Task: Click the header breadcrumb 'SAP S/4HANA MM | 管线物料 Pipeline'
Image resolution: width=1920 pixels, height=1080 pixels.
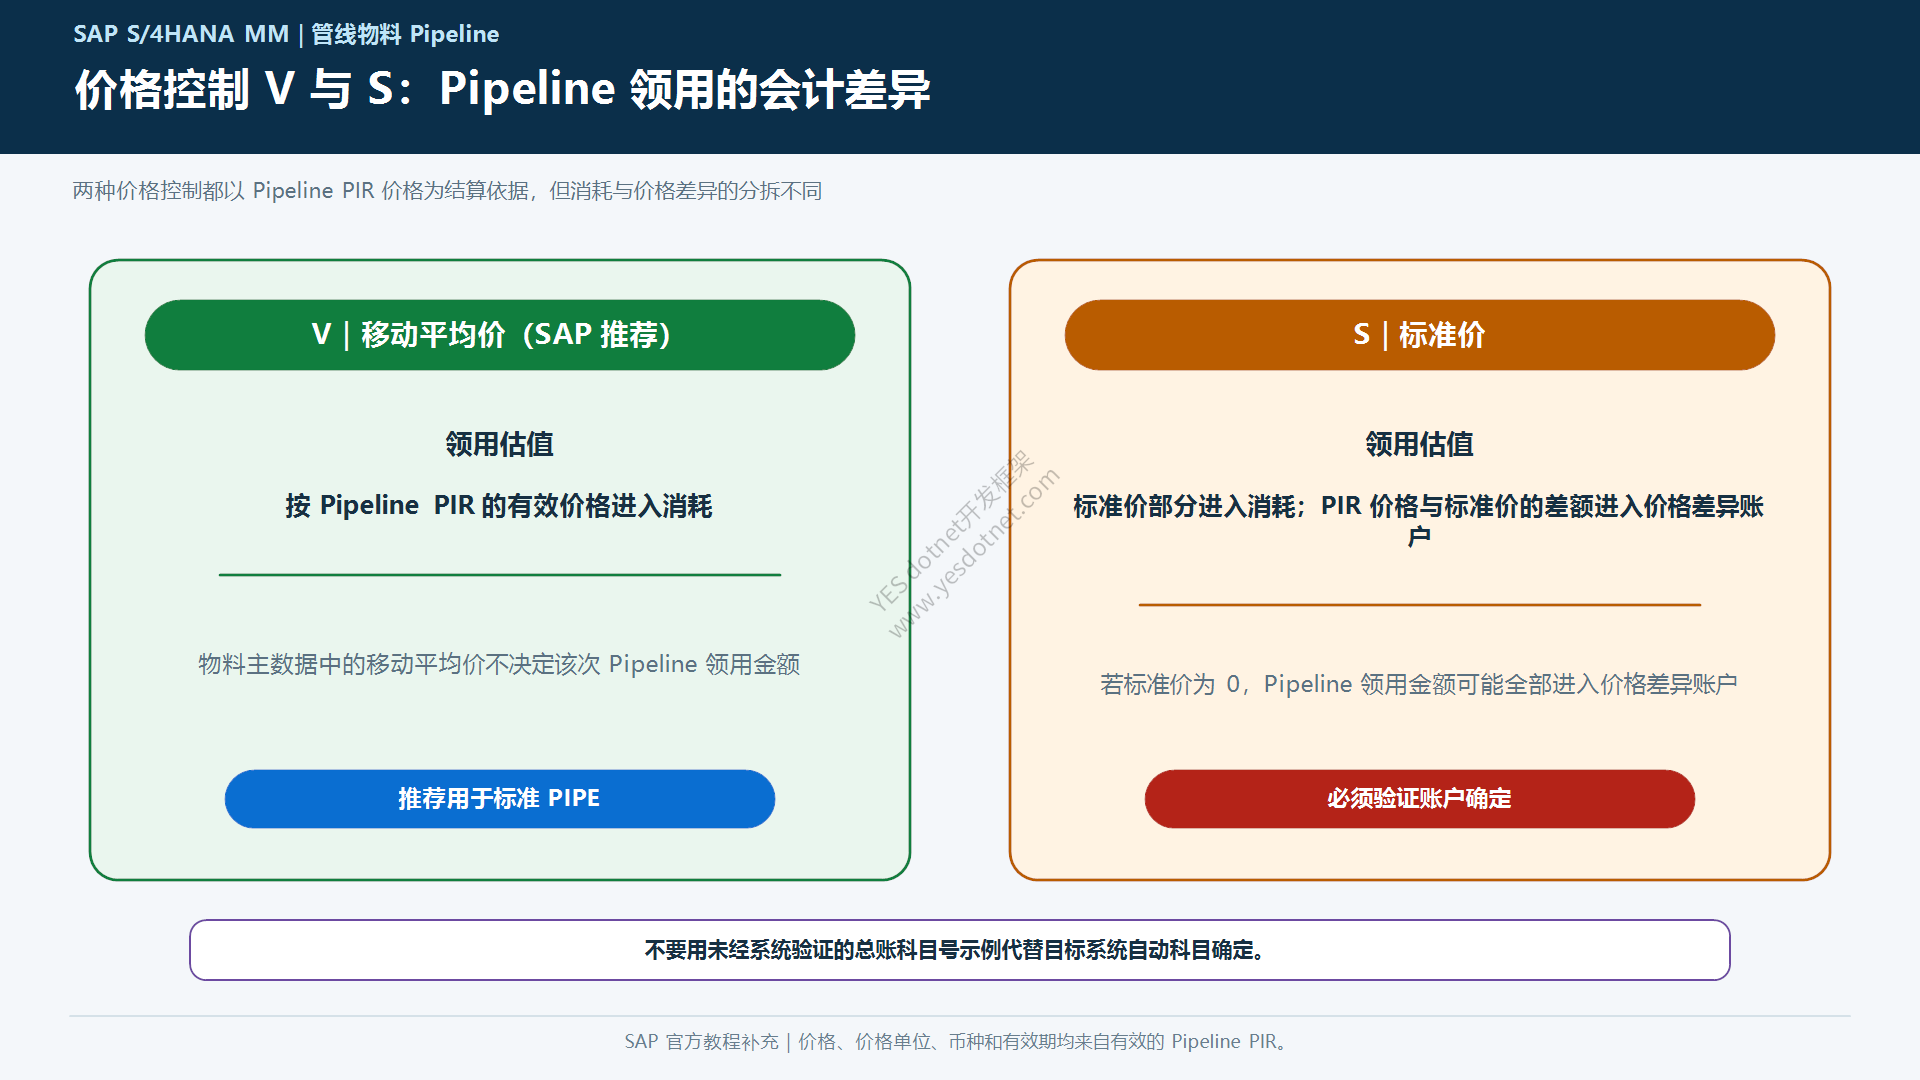Action: [x=286, y=34]
